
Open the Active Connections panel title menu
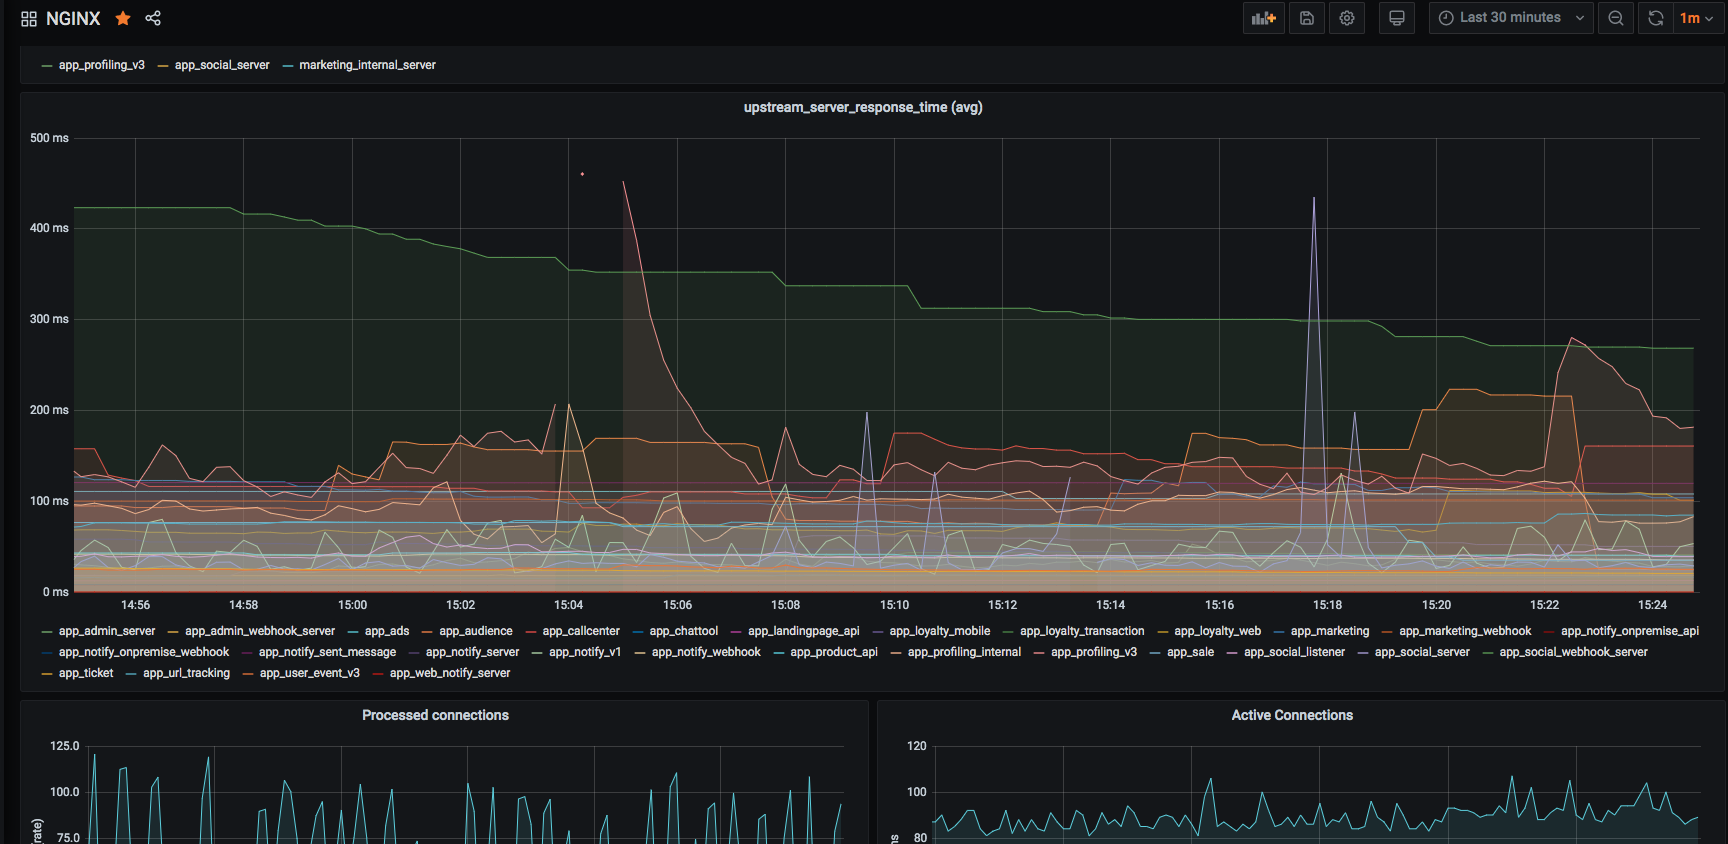tap(1291, 715)
